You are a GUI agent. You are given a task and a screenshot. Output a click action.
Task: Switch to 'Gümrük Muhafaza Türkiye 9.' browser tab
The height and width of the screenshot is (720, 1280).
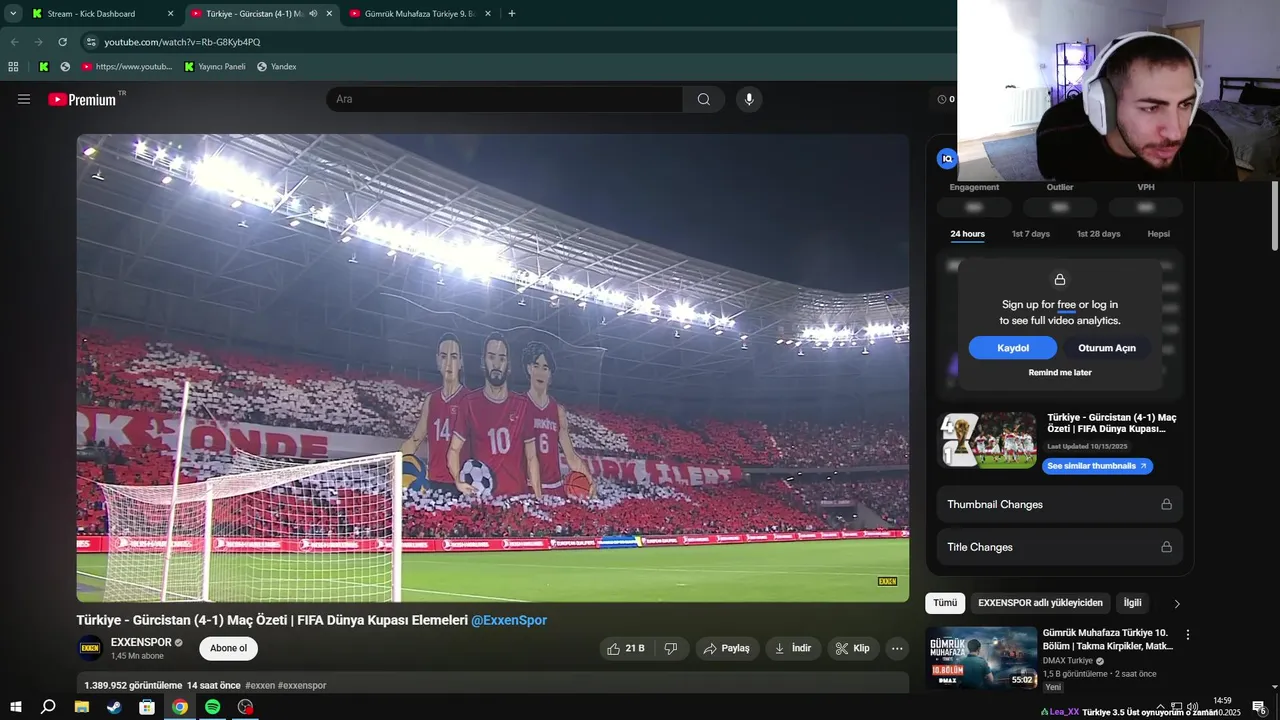tap(420, 14)
